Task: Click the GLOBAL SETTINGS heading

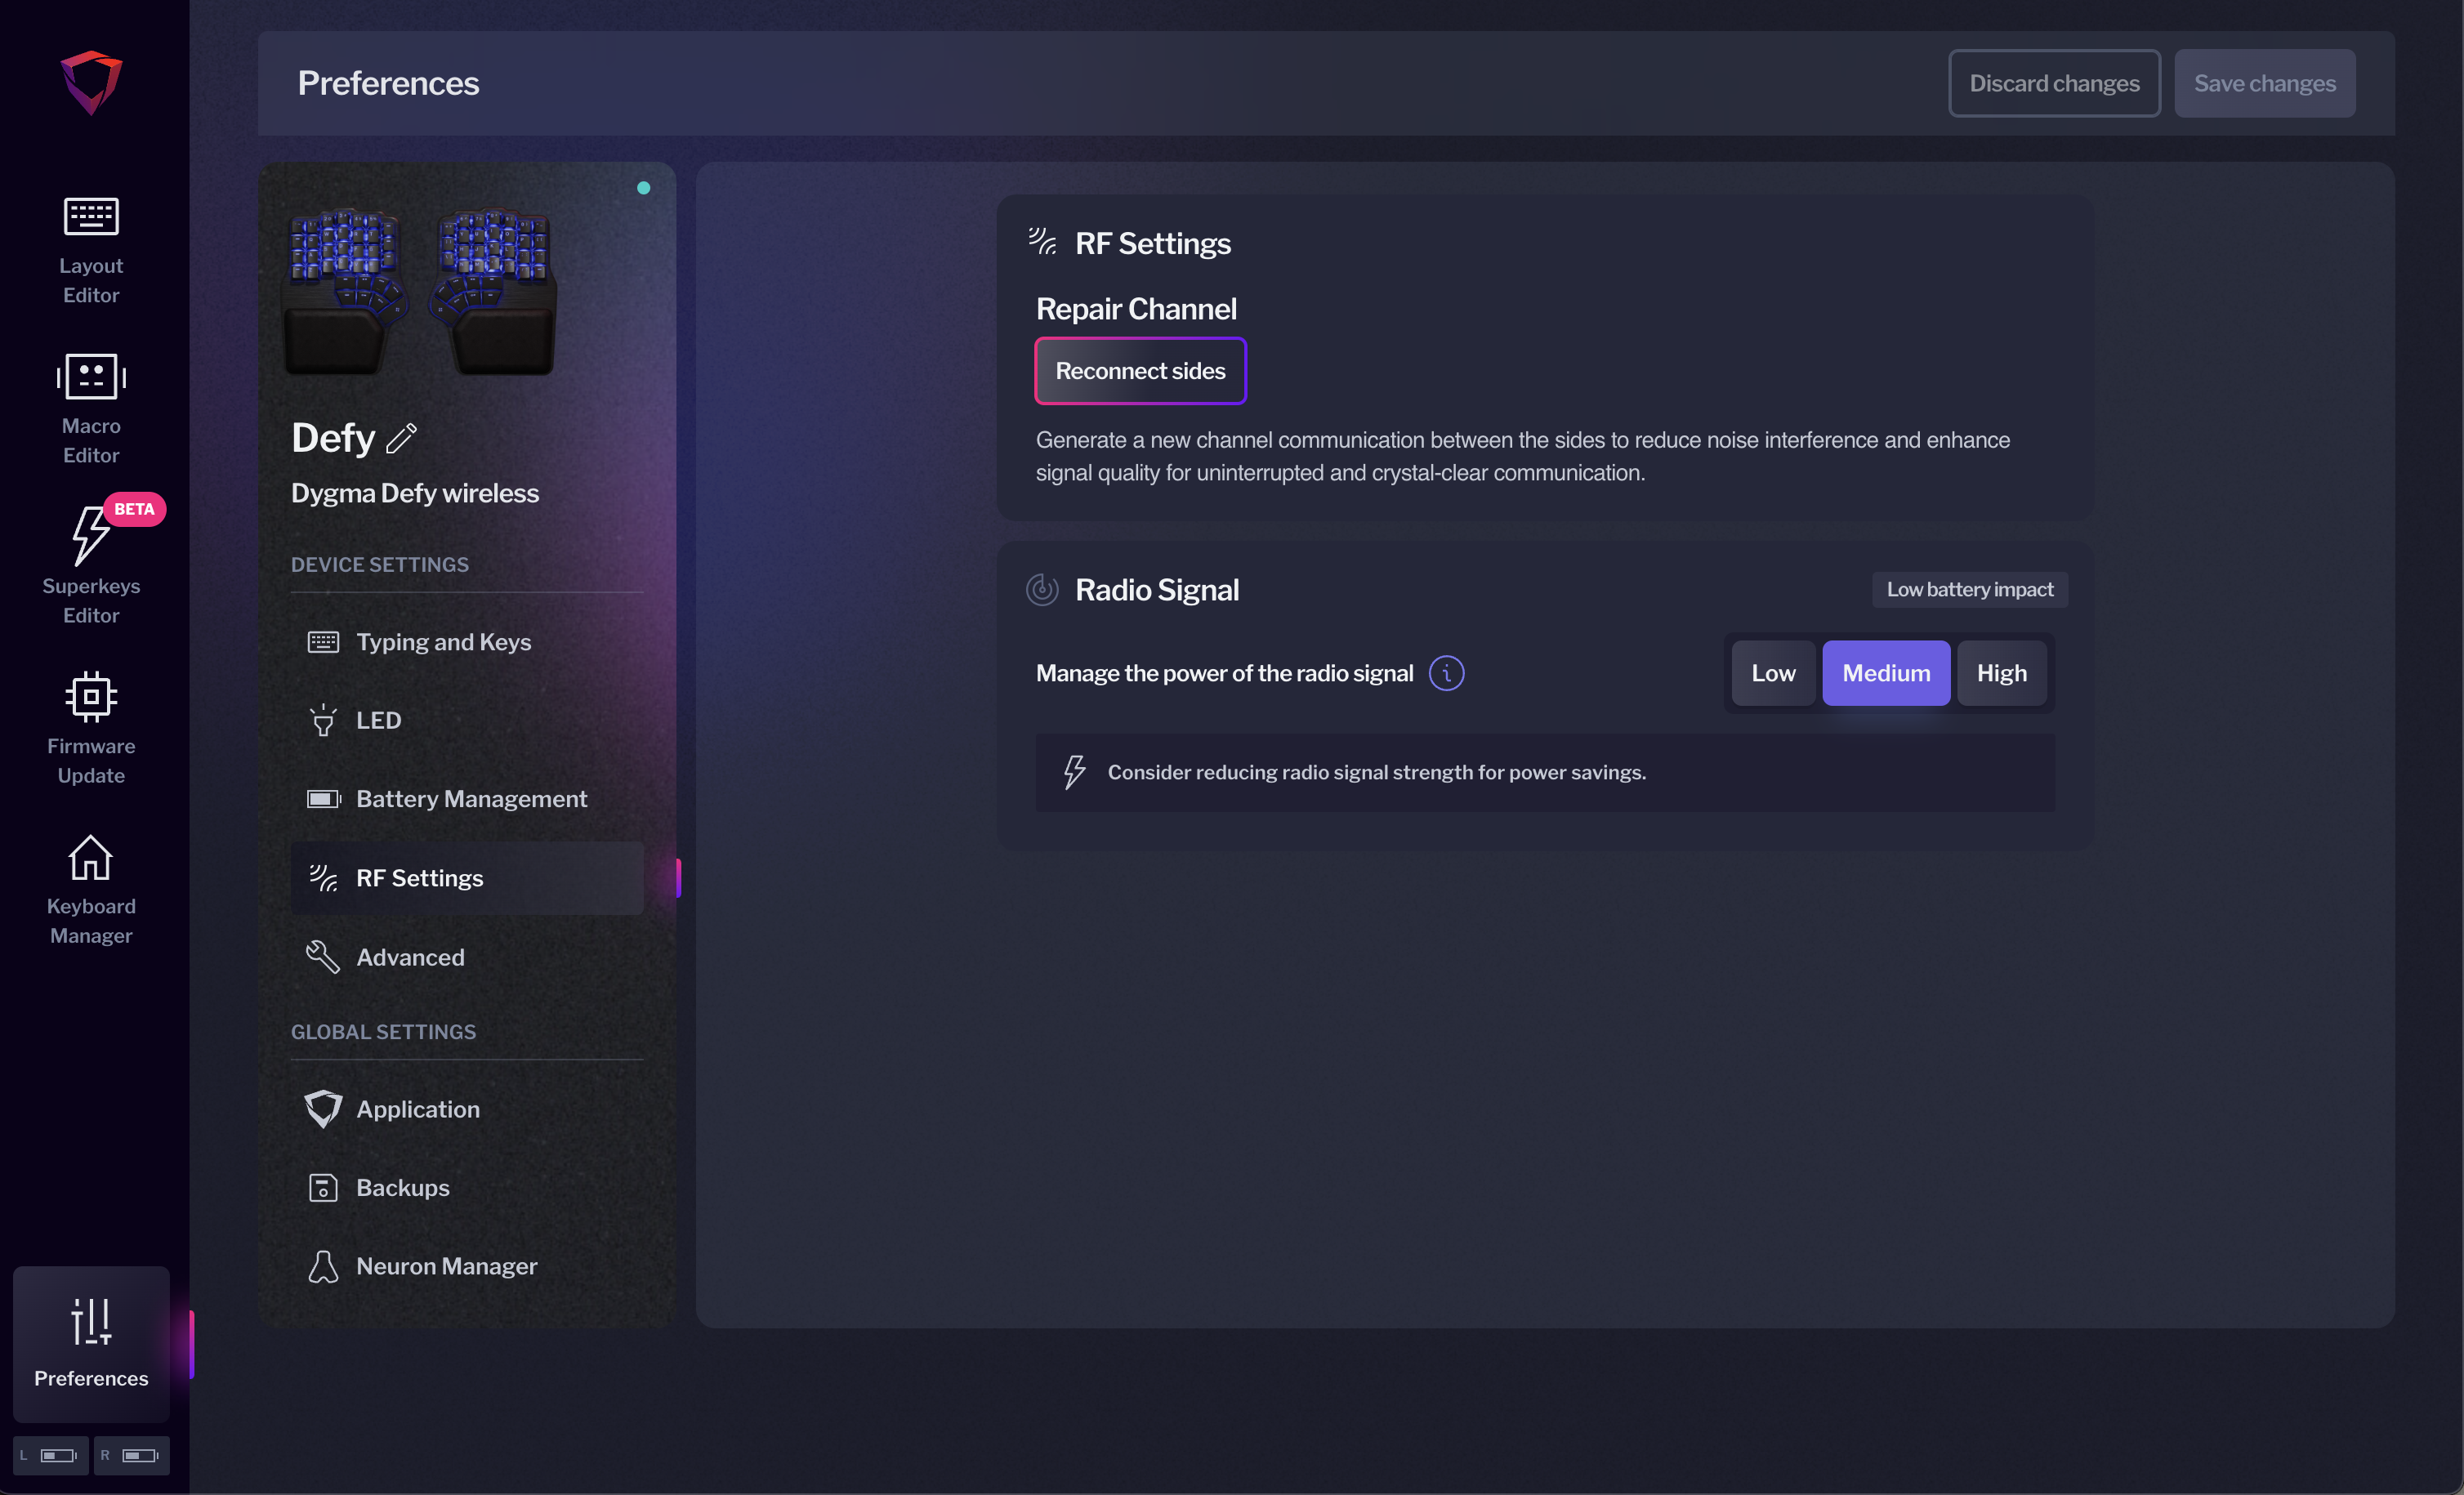Action: click(383, 1032)
